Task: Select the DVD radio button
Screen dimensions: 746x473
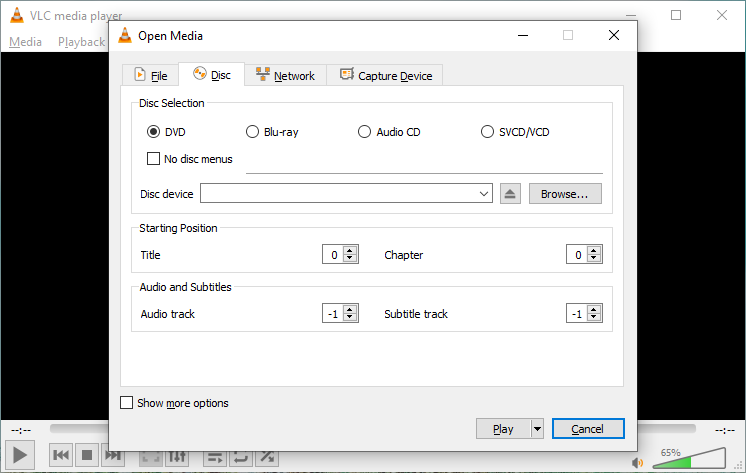Action: click(153, 131)
